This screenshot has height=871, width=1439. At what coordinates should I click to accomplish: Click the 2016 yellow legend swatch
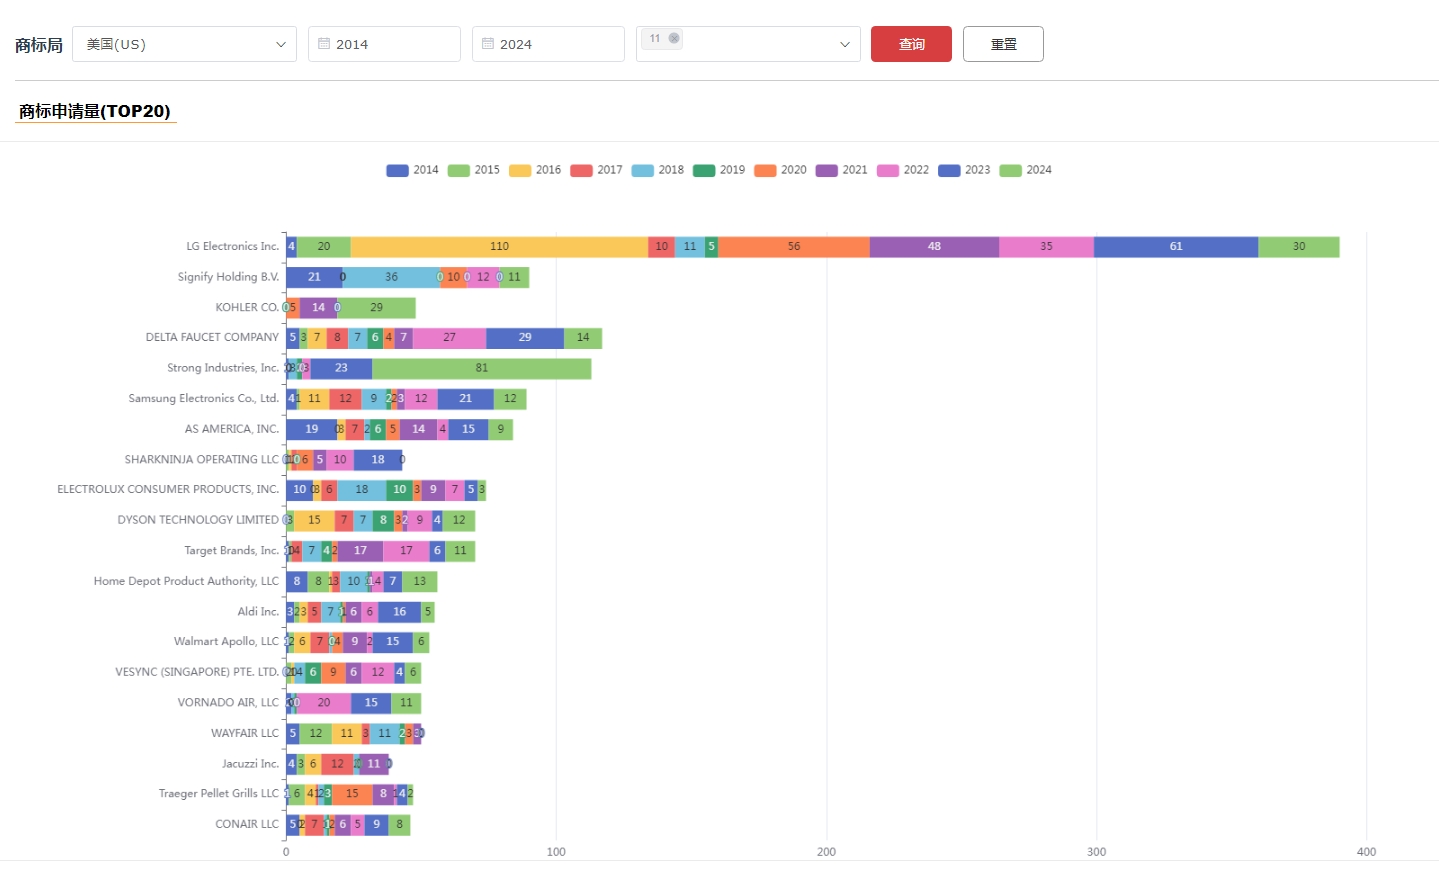(520, 170)
